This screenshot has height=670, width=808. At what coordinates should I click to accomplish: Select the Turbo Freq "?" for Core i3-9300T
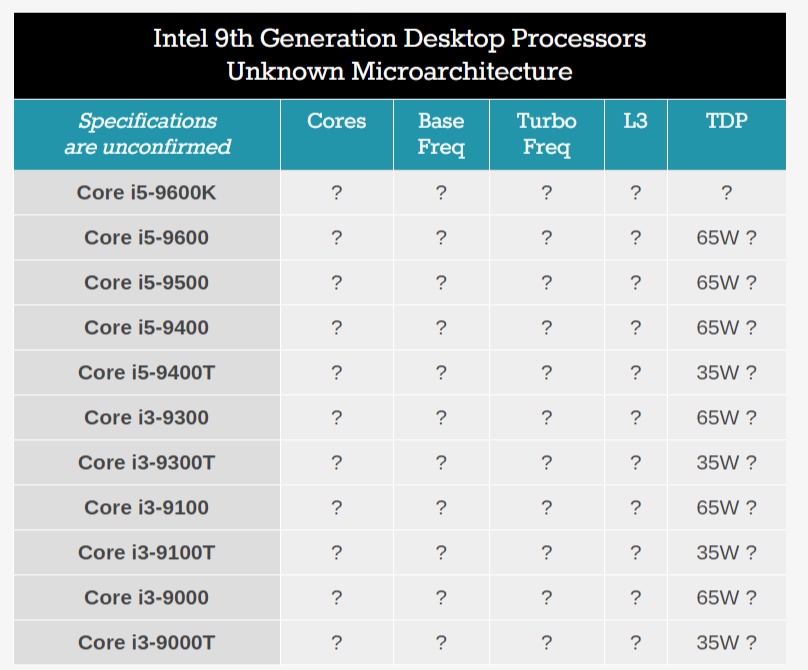click(x=547, y=463)
